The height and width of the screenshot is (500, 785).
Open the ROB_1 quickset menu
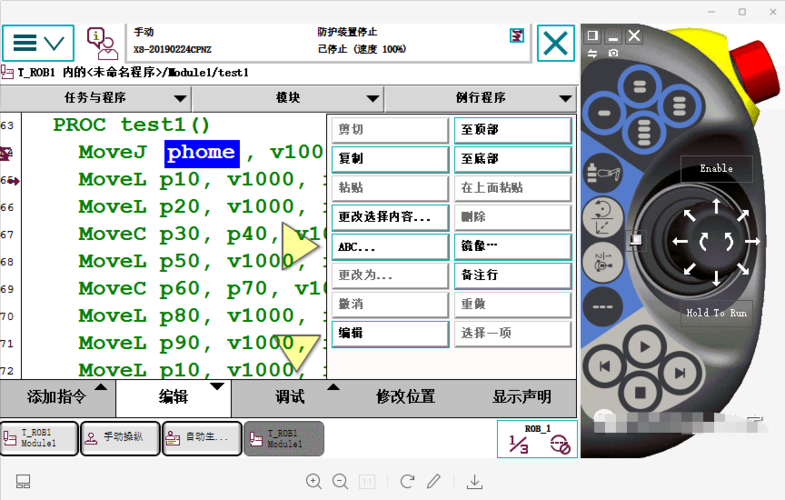[537, 439]
